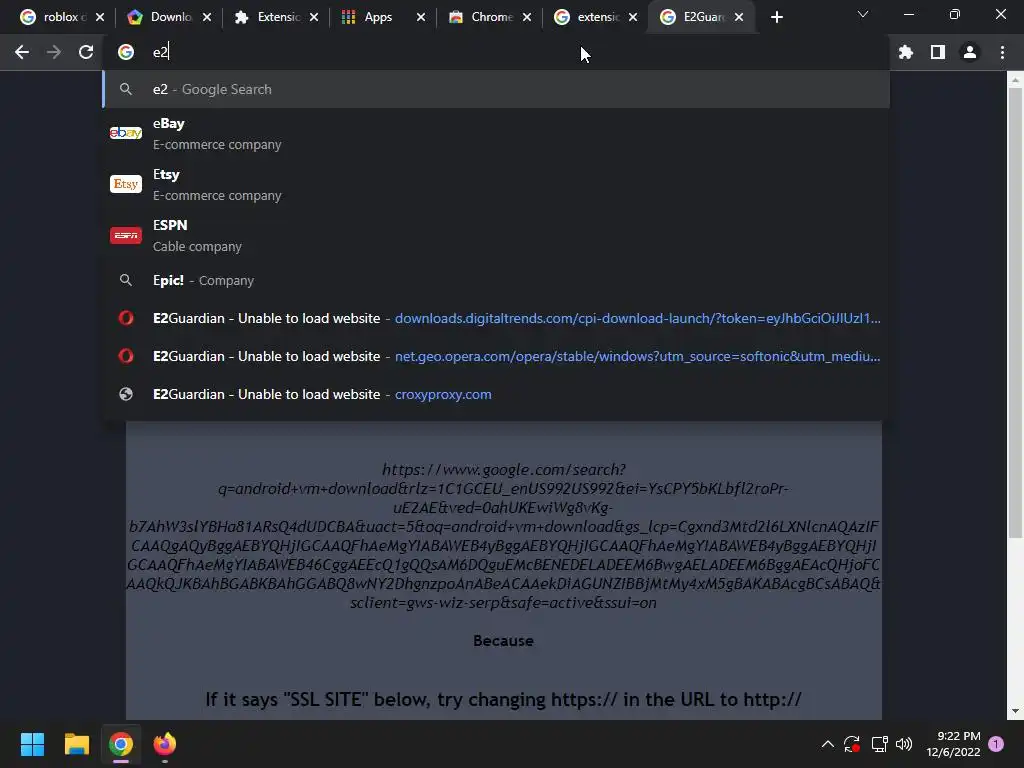Click the globe icon beside croxyproxy suggestion
1024x768 pixels.
125,394
